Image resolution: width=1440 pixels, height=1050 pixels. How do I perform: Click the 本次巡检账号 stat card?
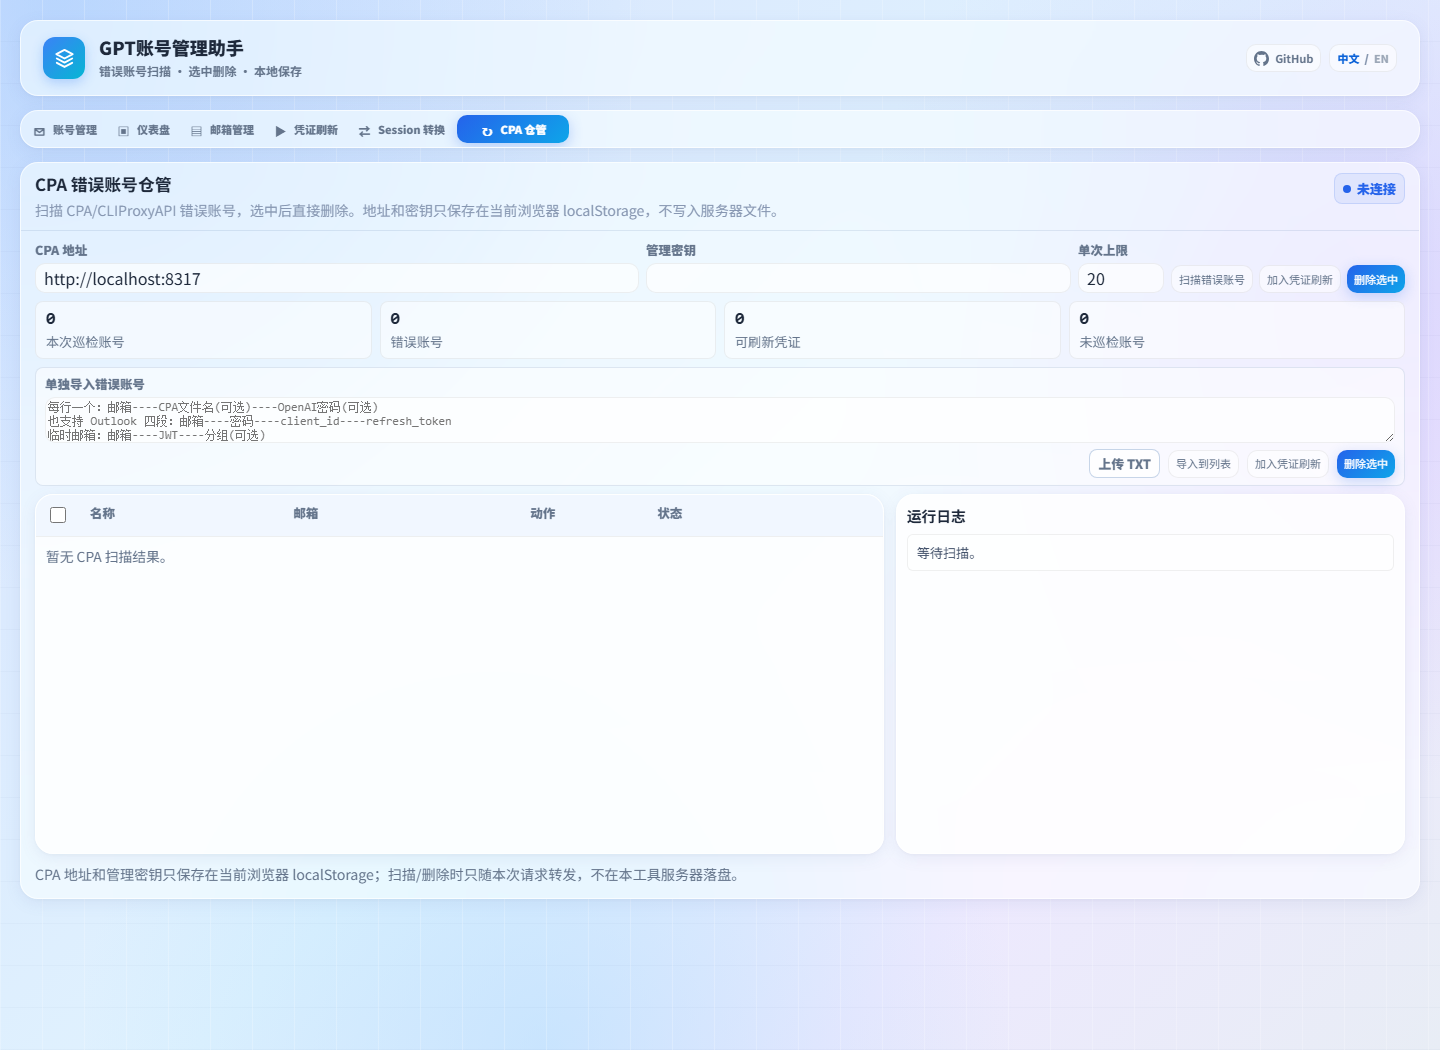point(203,330)
